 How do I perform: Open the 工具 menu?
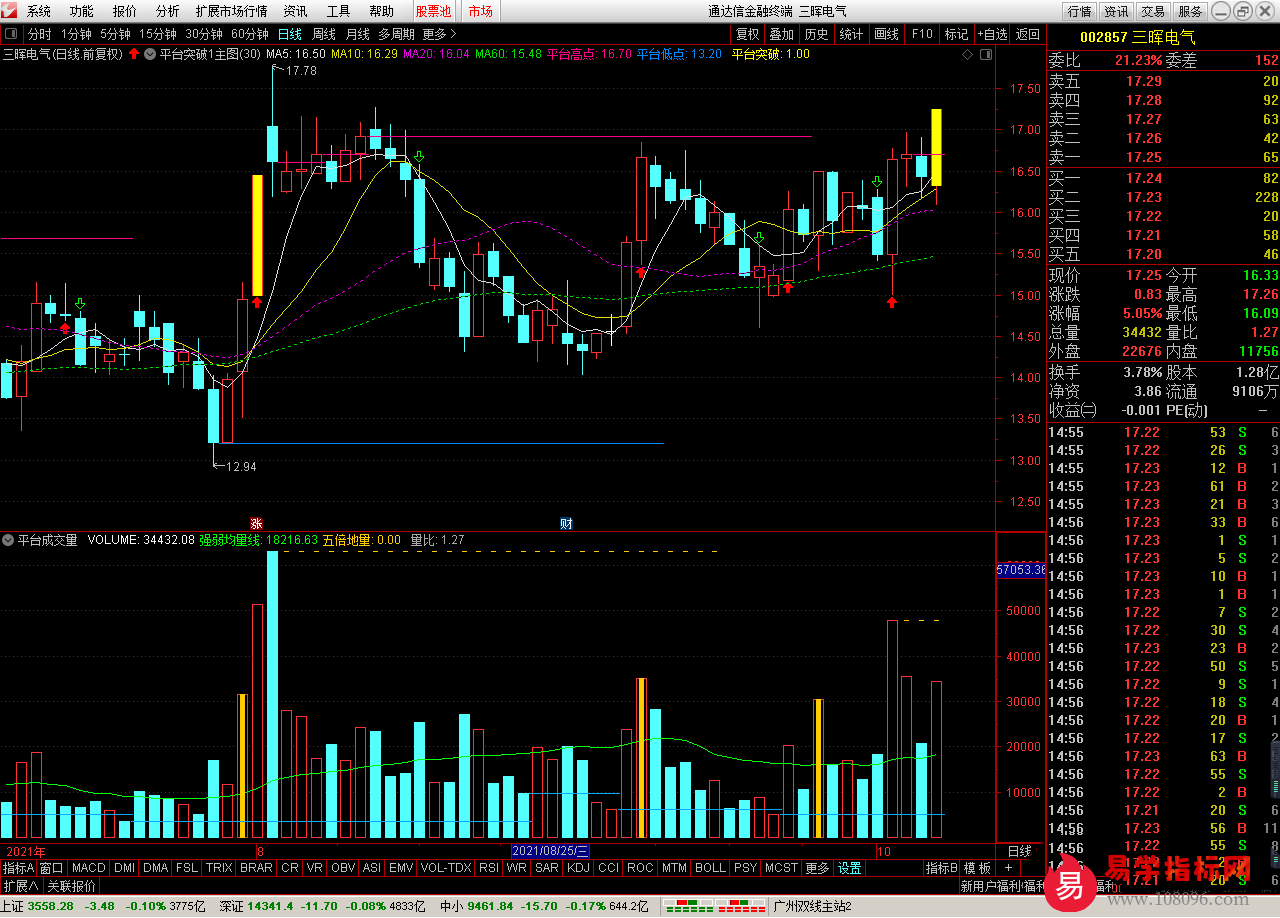click(338, 11)
